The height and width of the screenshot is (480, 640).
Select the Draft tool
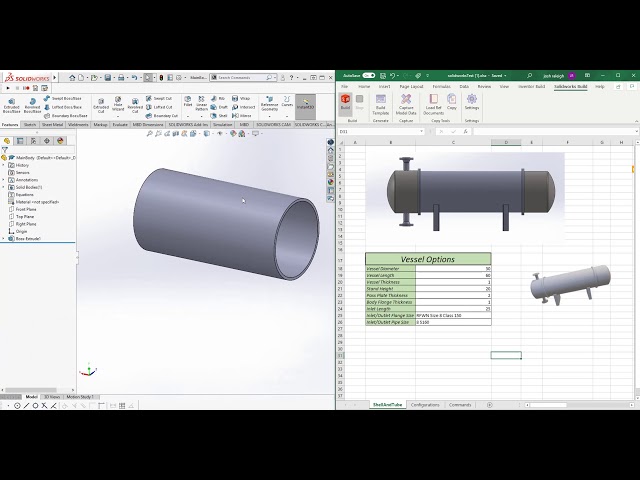click(219, 107)
